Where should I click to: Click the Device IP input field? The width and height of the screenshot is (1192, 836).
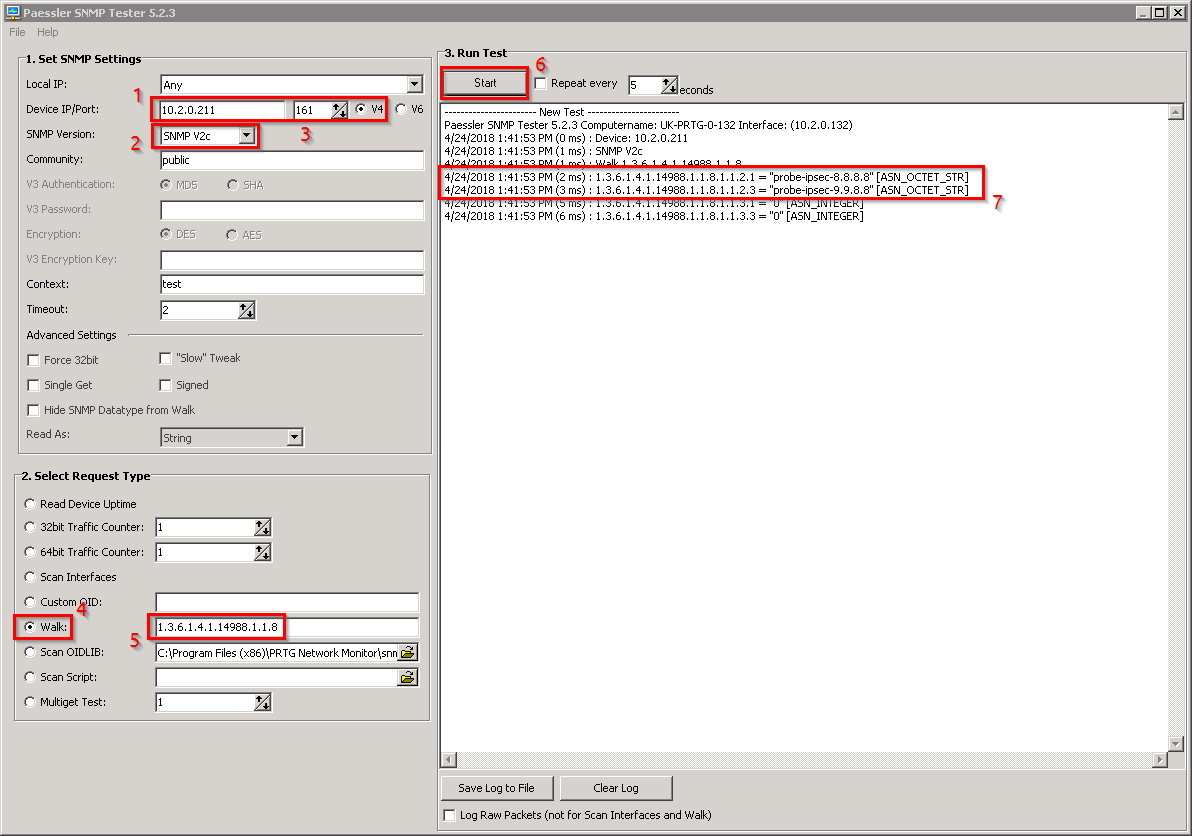[x=222, y=110]
